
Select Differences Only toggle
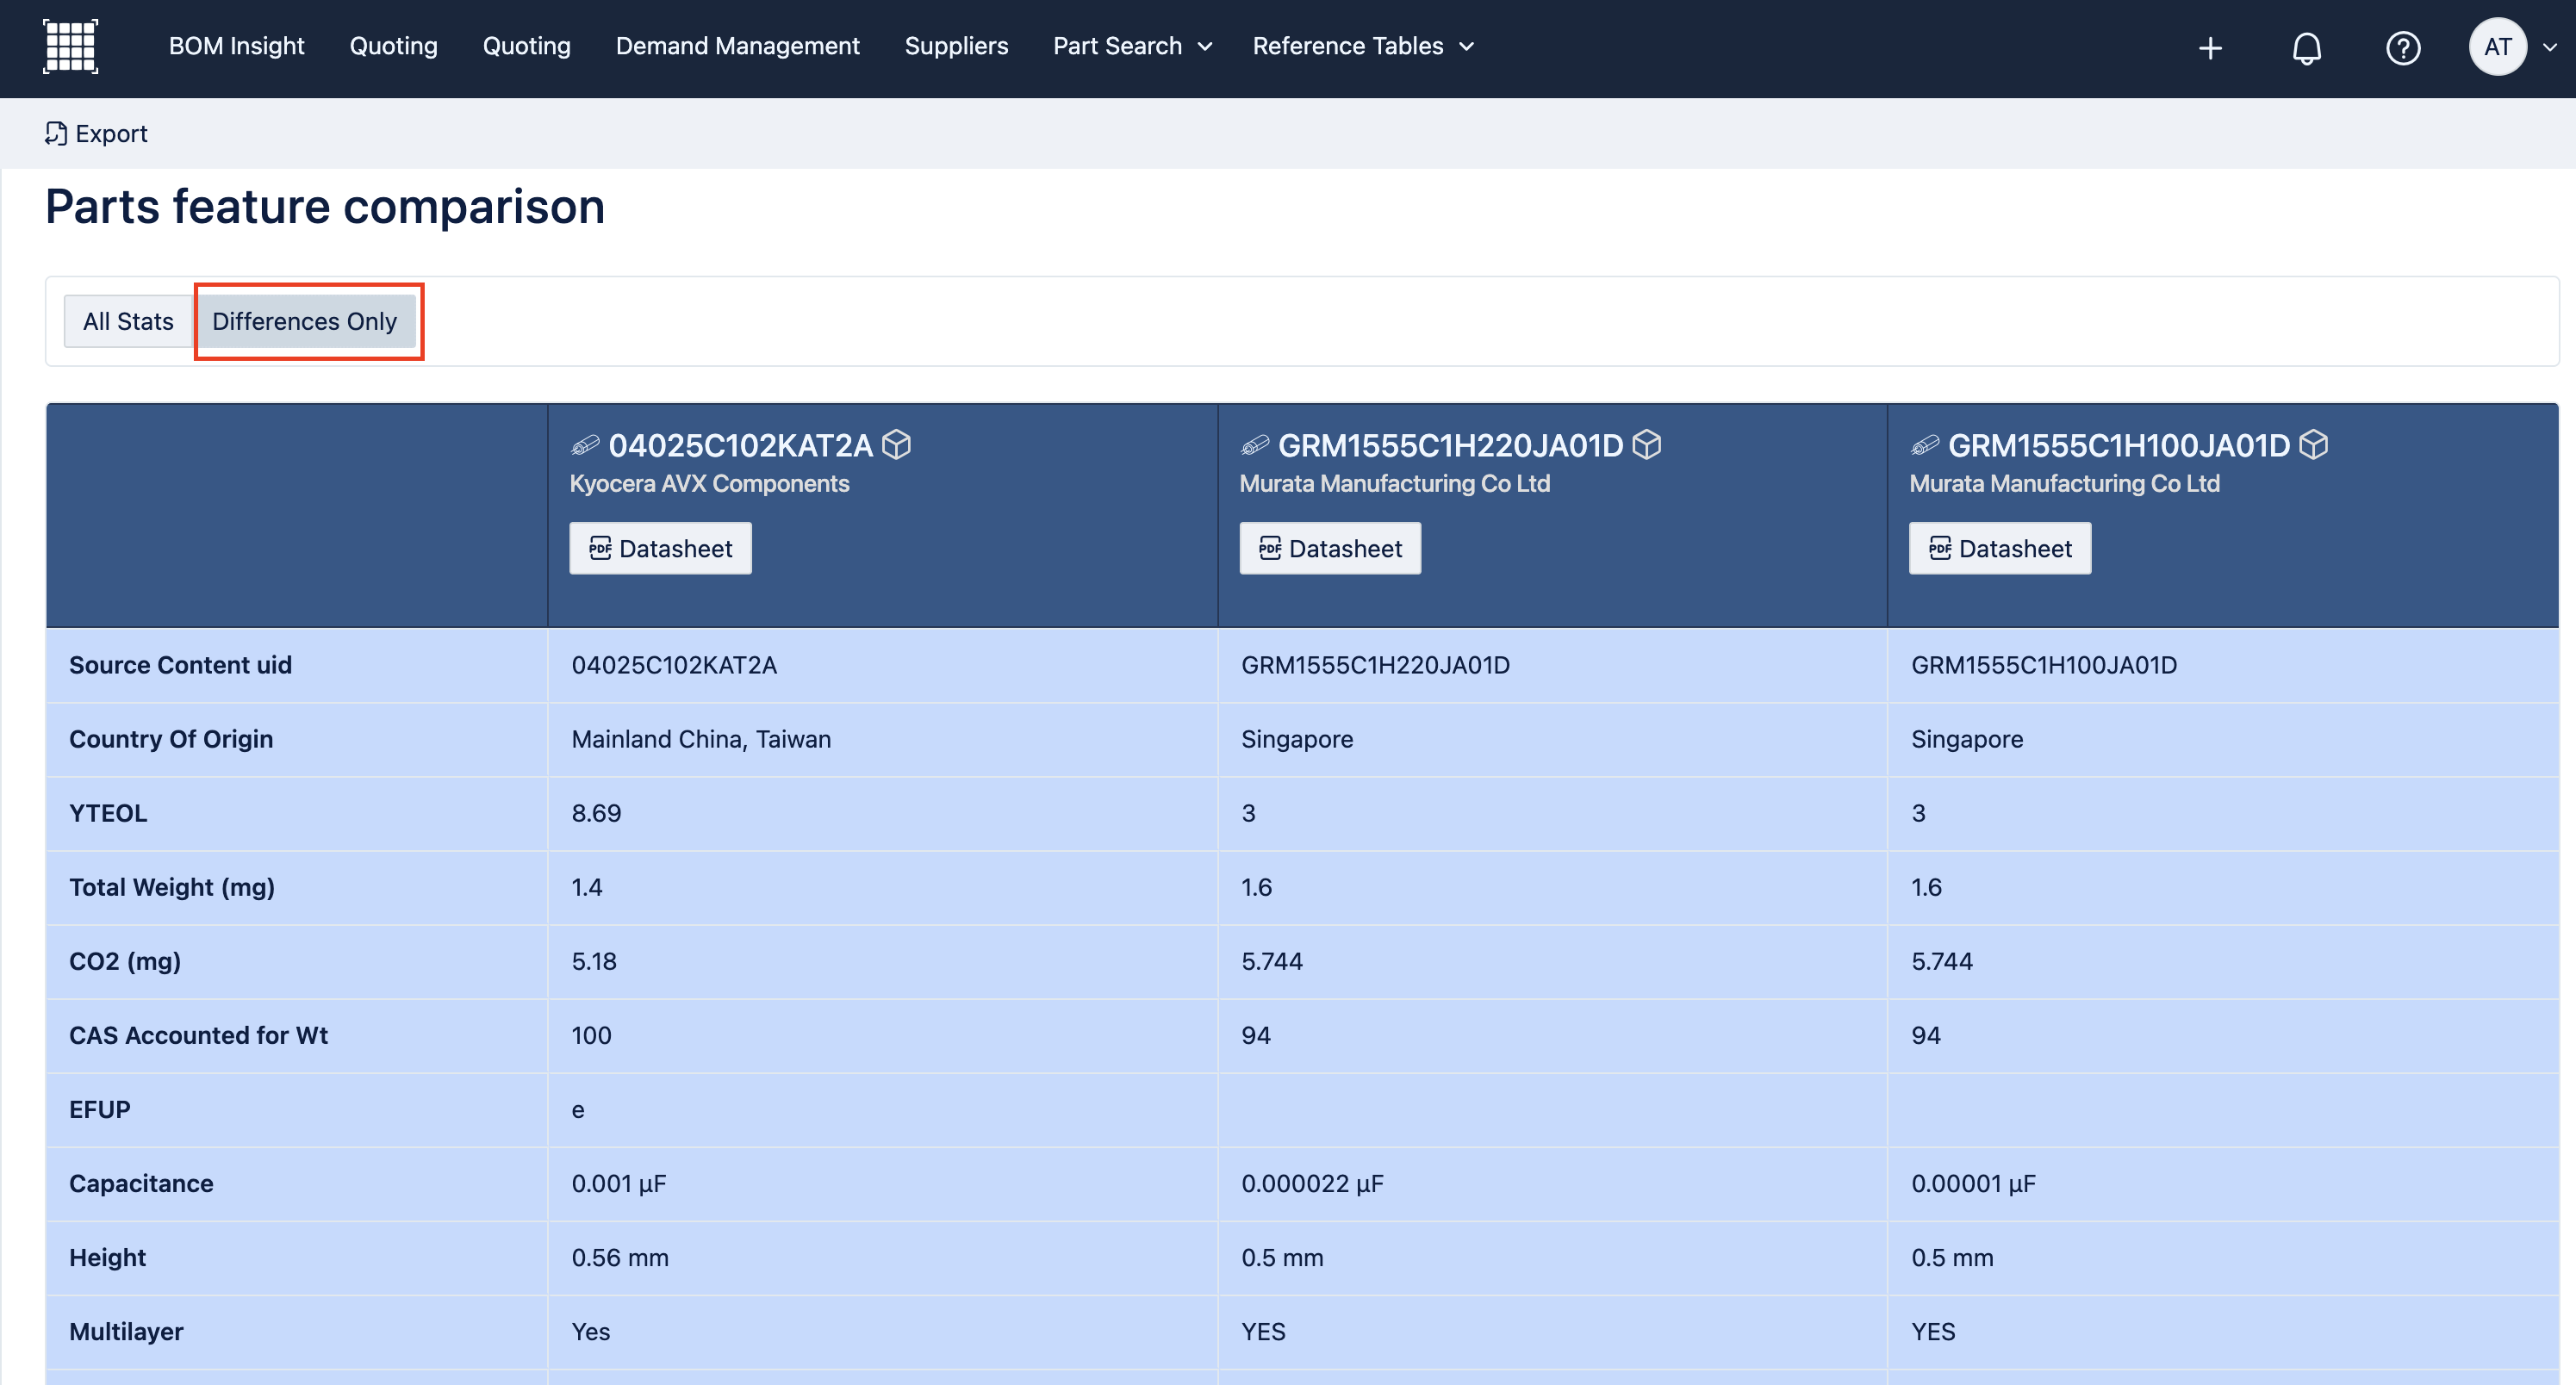pyautogui.click(x=304, y=321)
